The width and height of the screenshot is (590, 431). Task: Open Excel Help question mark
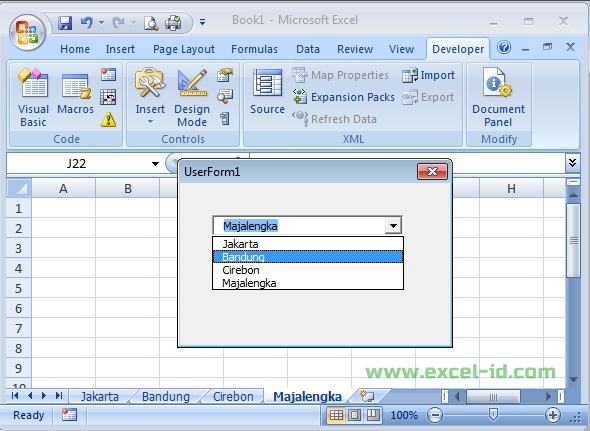504,47
